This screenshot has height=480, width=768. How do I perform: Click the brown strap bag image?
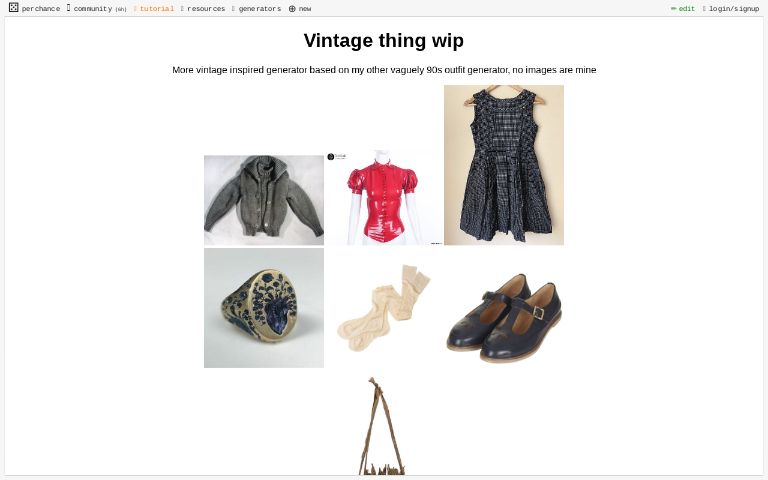(x=382, y=425)
